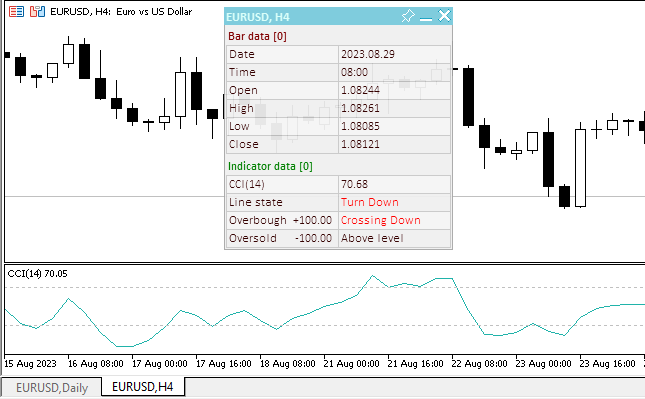Viewport: 645px width, 399px height.
Task: Click the red Market Watch list icon
Action: [16, 12]
